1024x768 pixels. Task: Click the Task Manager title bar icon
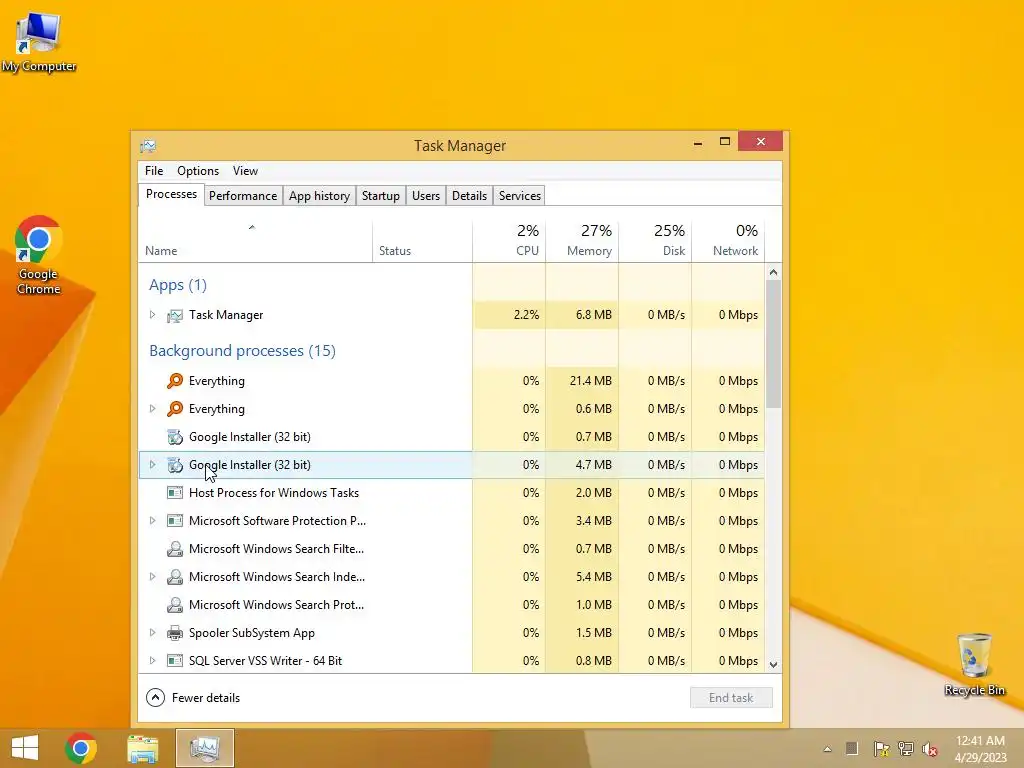point(148,145)
